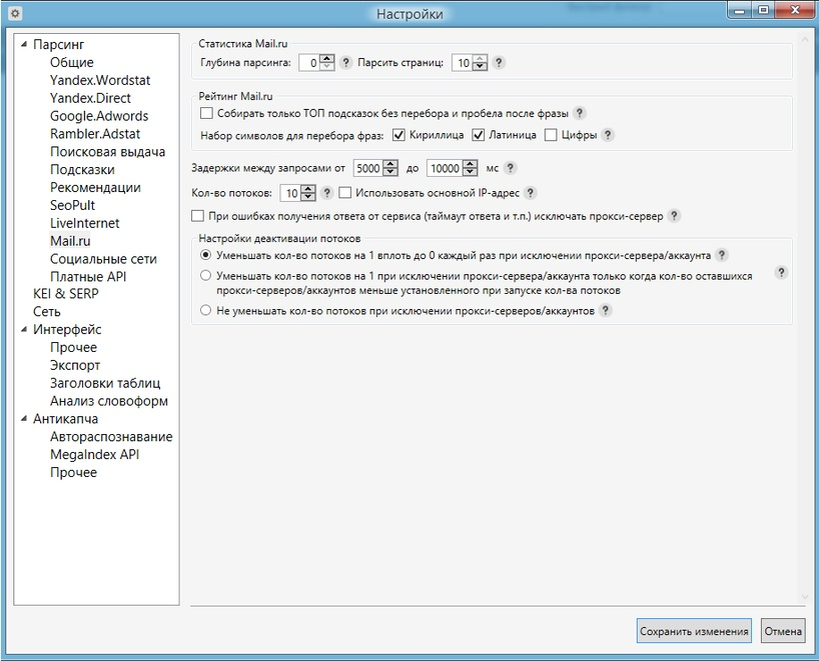The width and height of the screenshot is (819, 661).
Task: Collapse the Антикапча tree node
Action: pos(24,419)
